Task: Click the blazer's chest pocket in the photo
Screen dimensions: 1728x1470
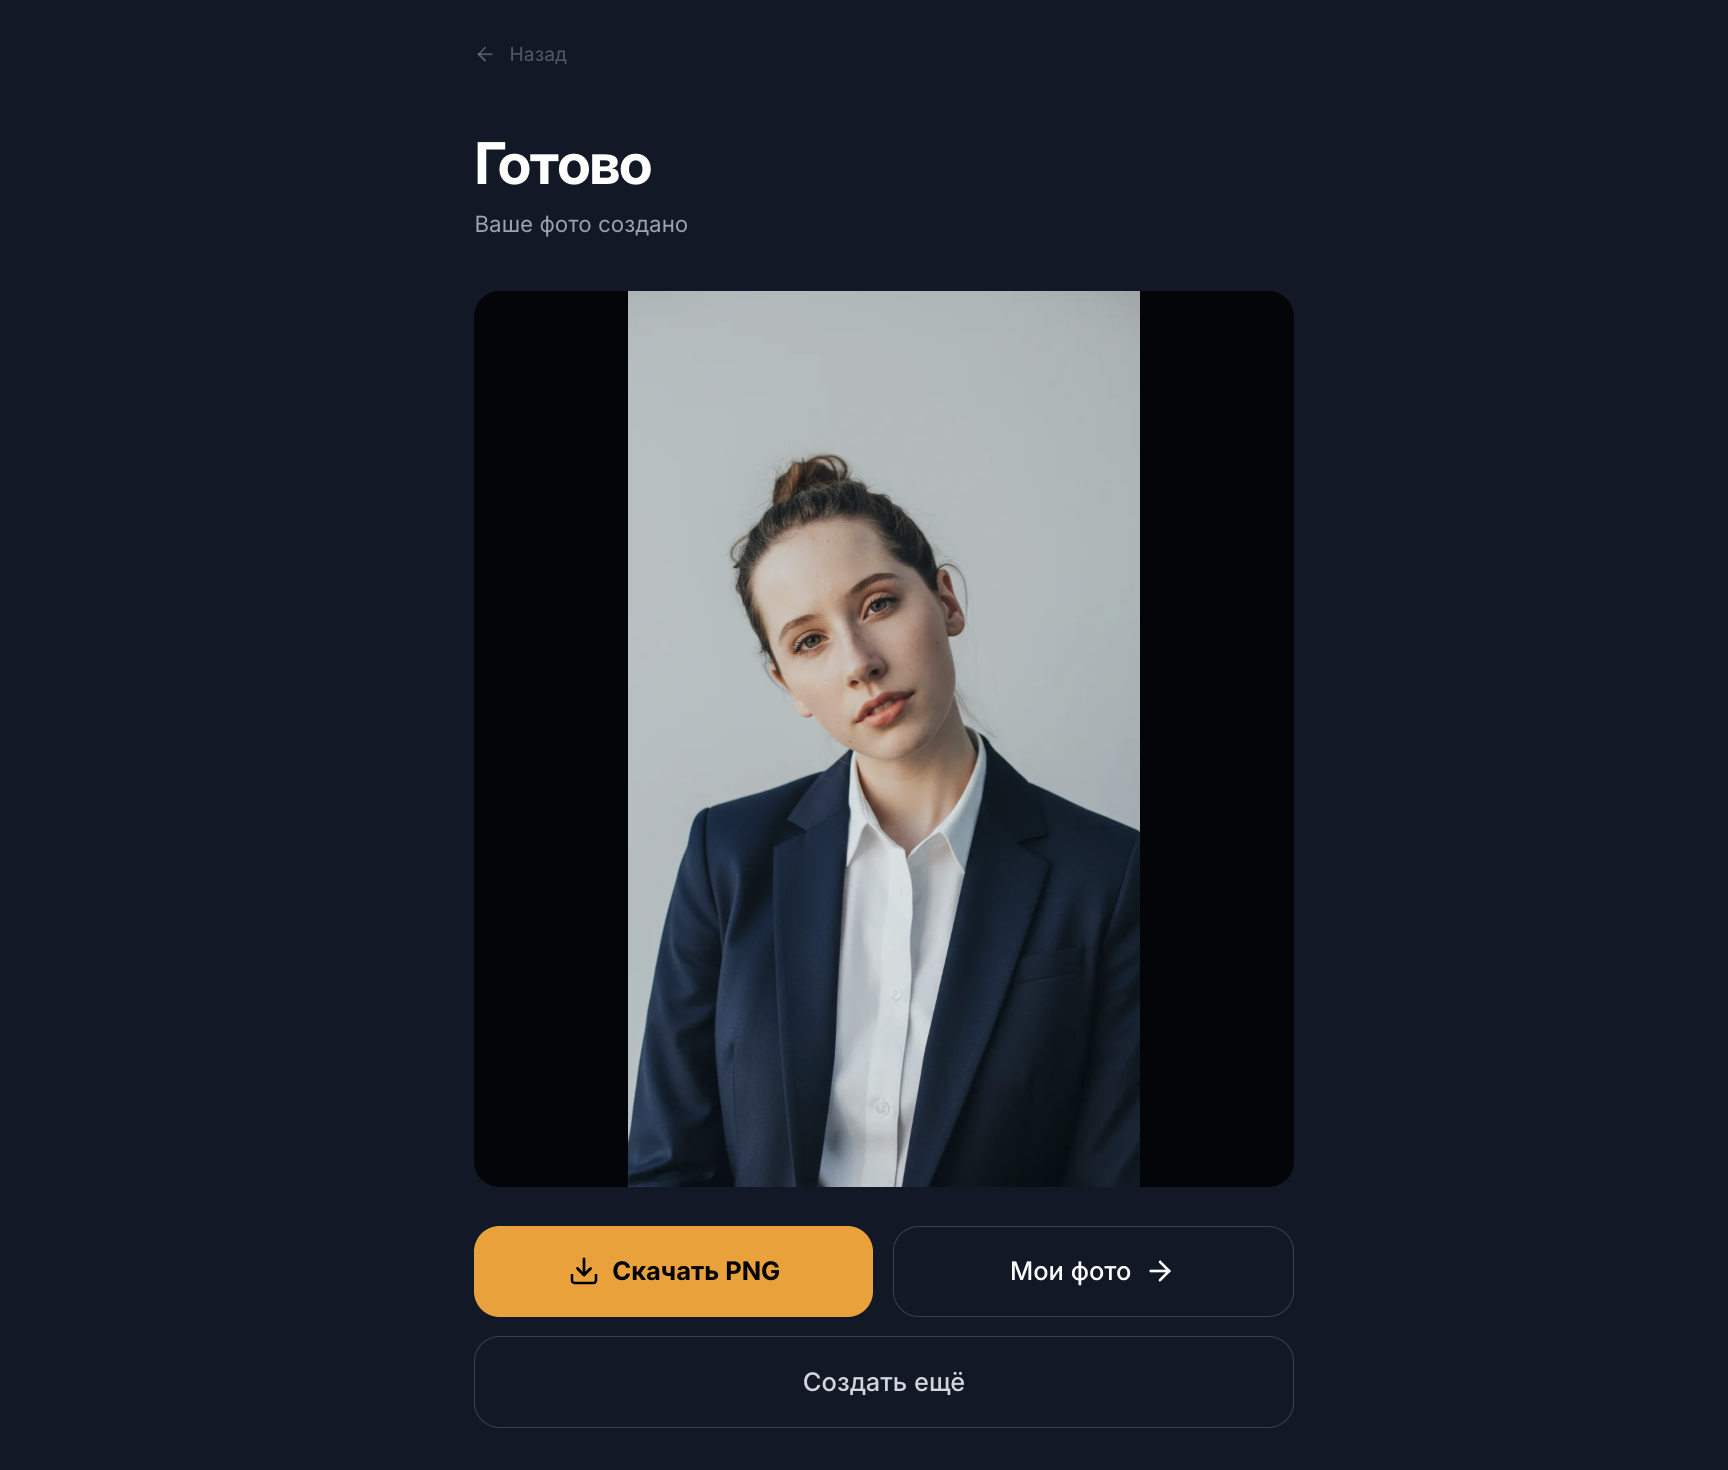Action: [x=1050, y=962]
